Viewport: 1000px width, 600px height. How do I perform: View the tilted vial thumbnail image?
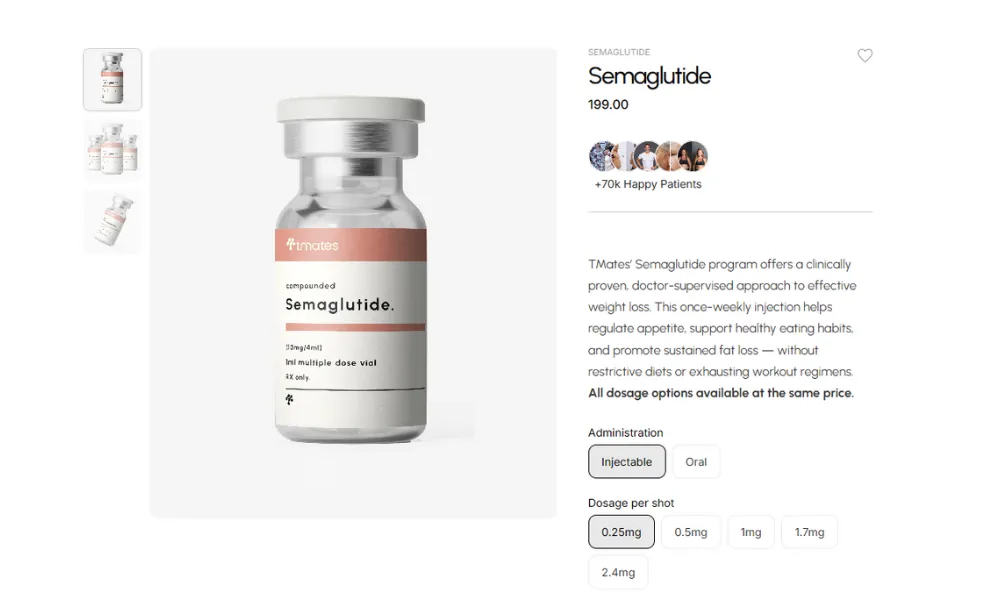coord(112,221)
